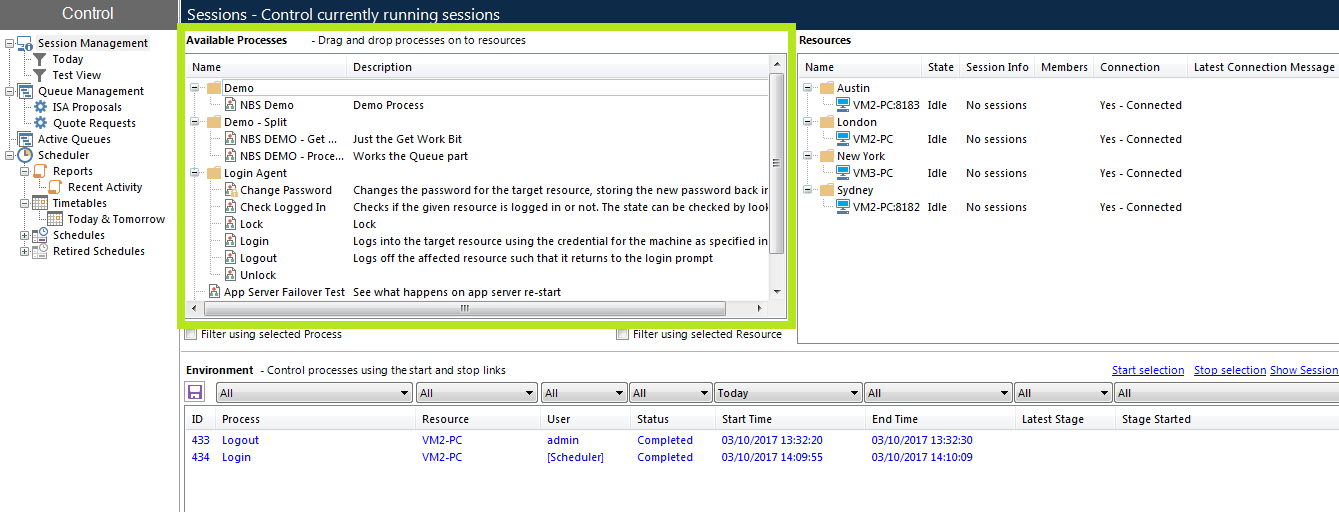Click the gear icon for ISA Proposals
This screenshot has height=512, width=1339.
[40, 107]
